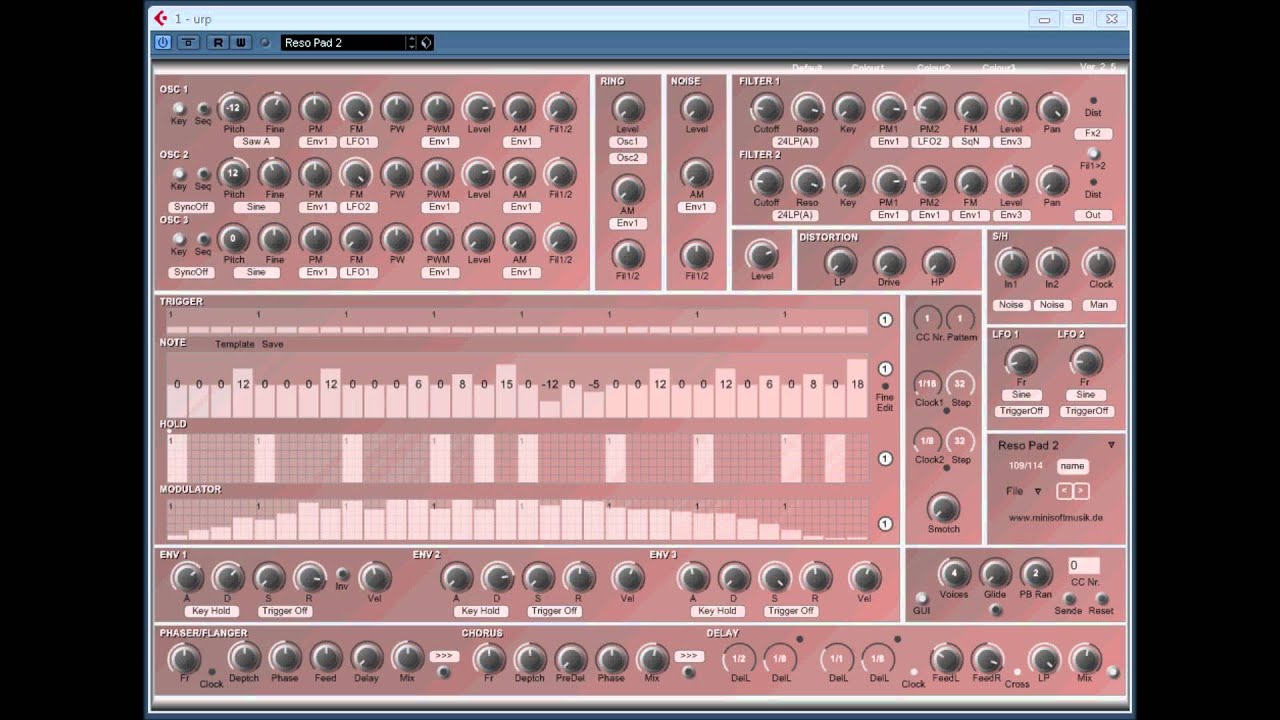Toggle OSC 1 Key switch

tap(179, 109)
